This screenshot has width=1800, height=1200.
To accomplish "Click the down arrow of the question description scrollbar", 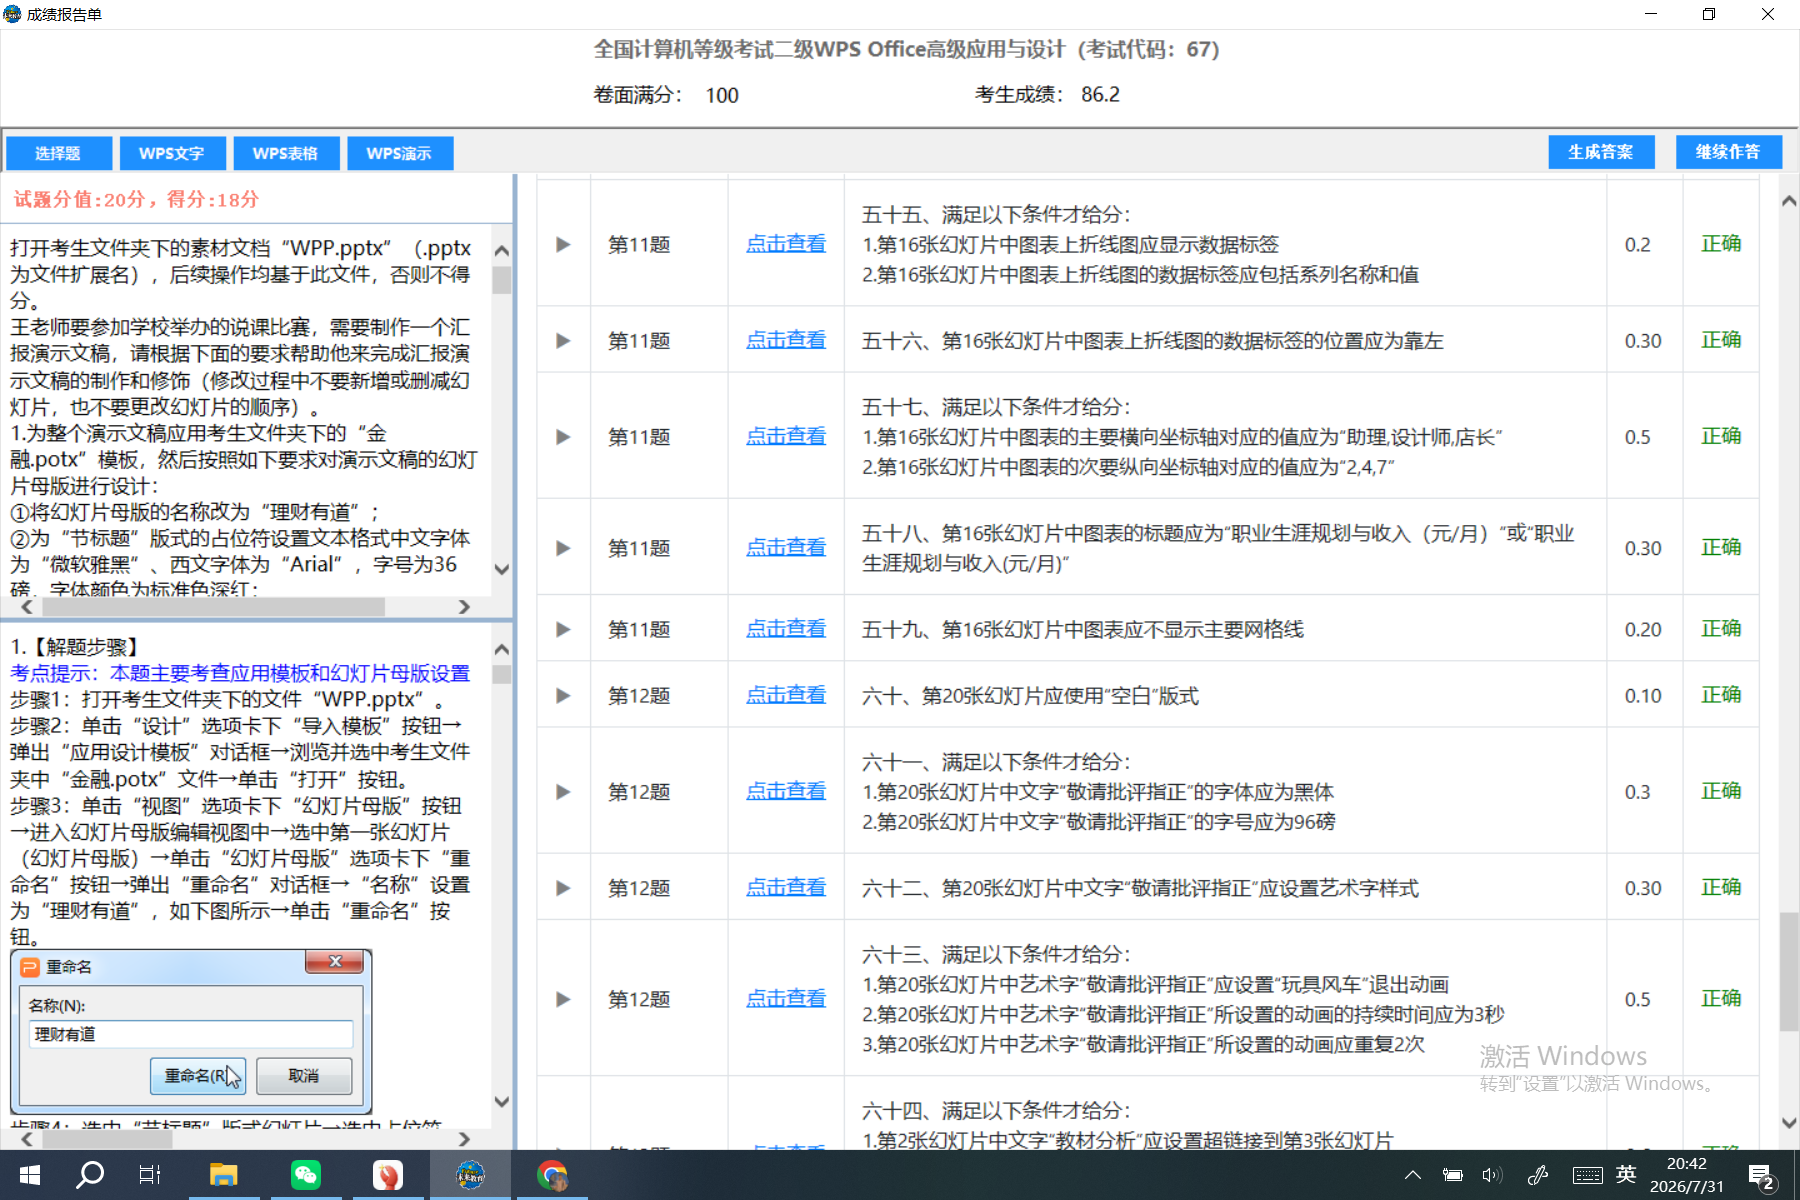I will (502, 569).
